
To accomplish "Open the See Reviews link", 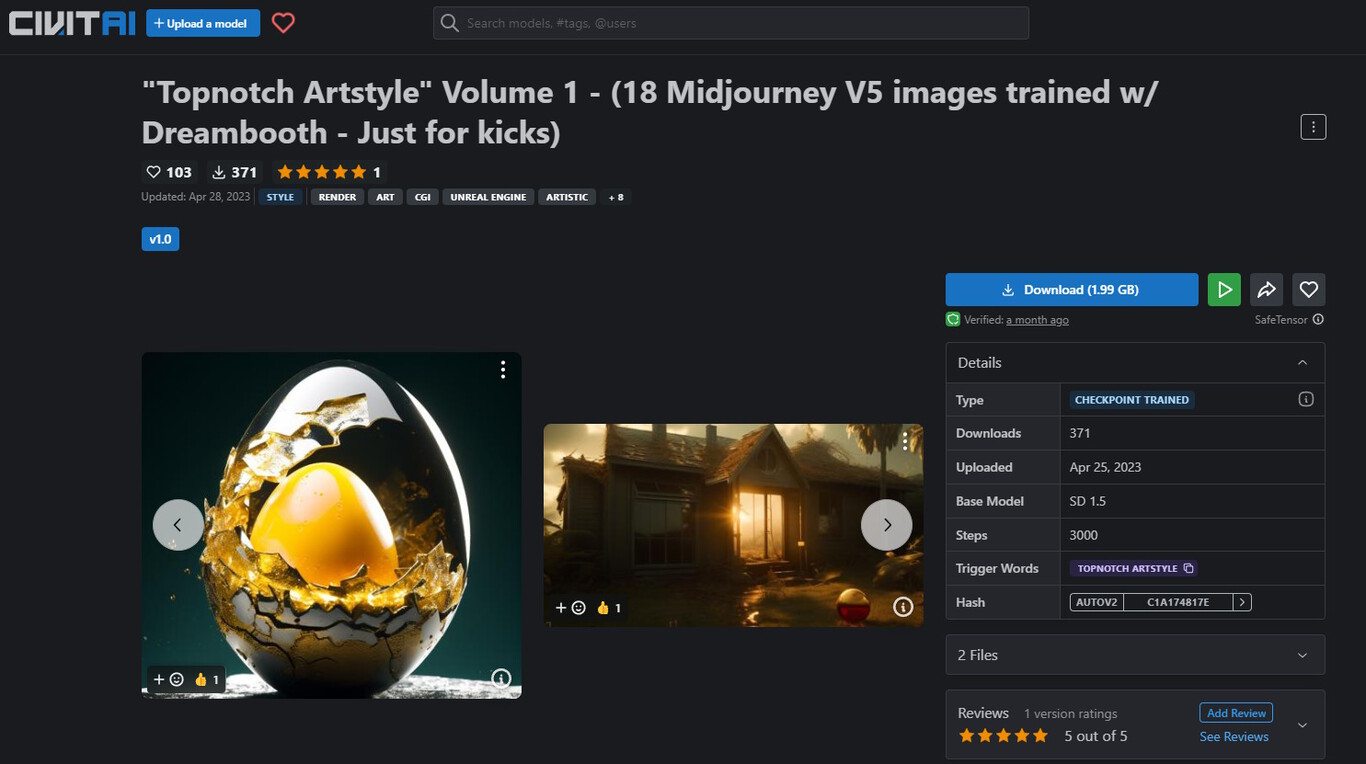I will 1234,737.
